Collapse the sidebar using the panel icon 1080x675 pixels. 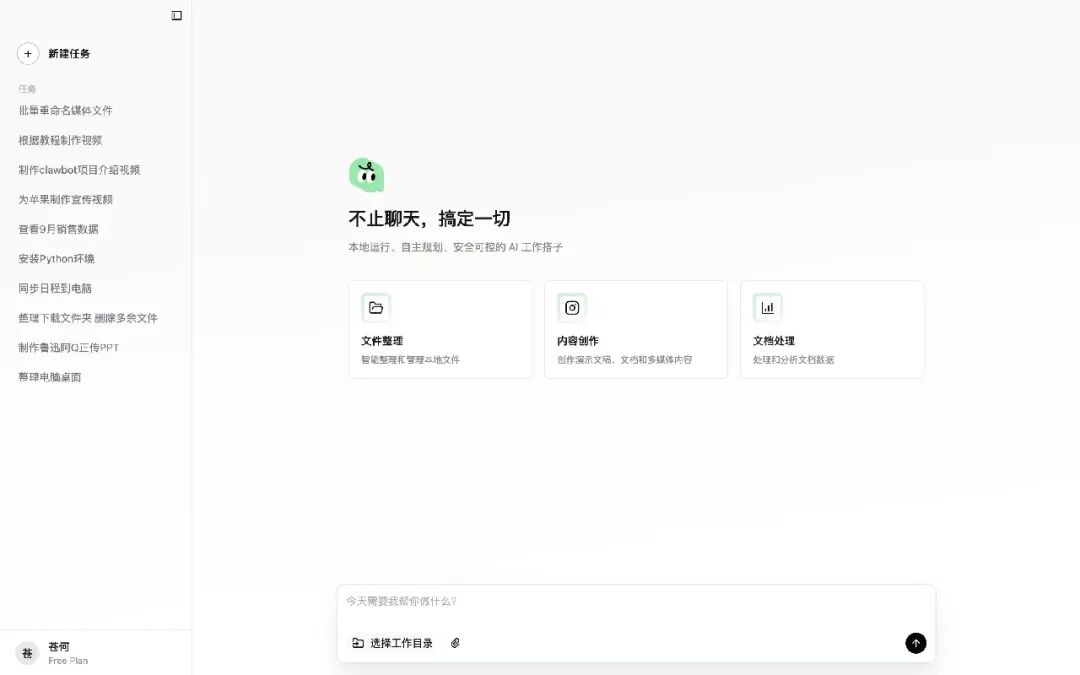click(176, 15)
